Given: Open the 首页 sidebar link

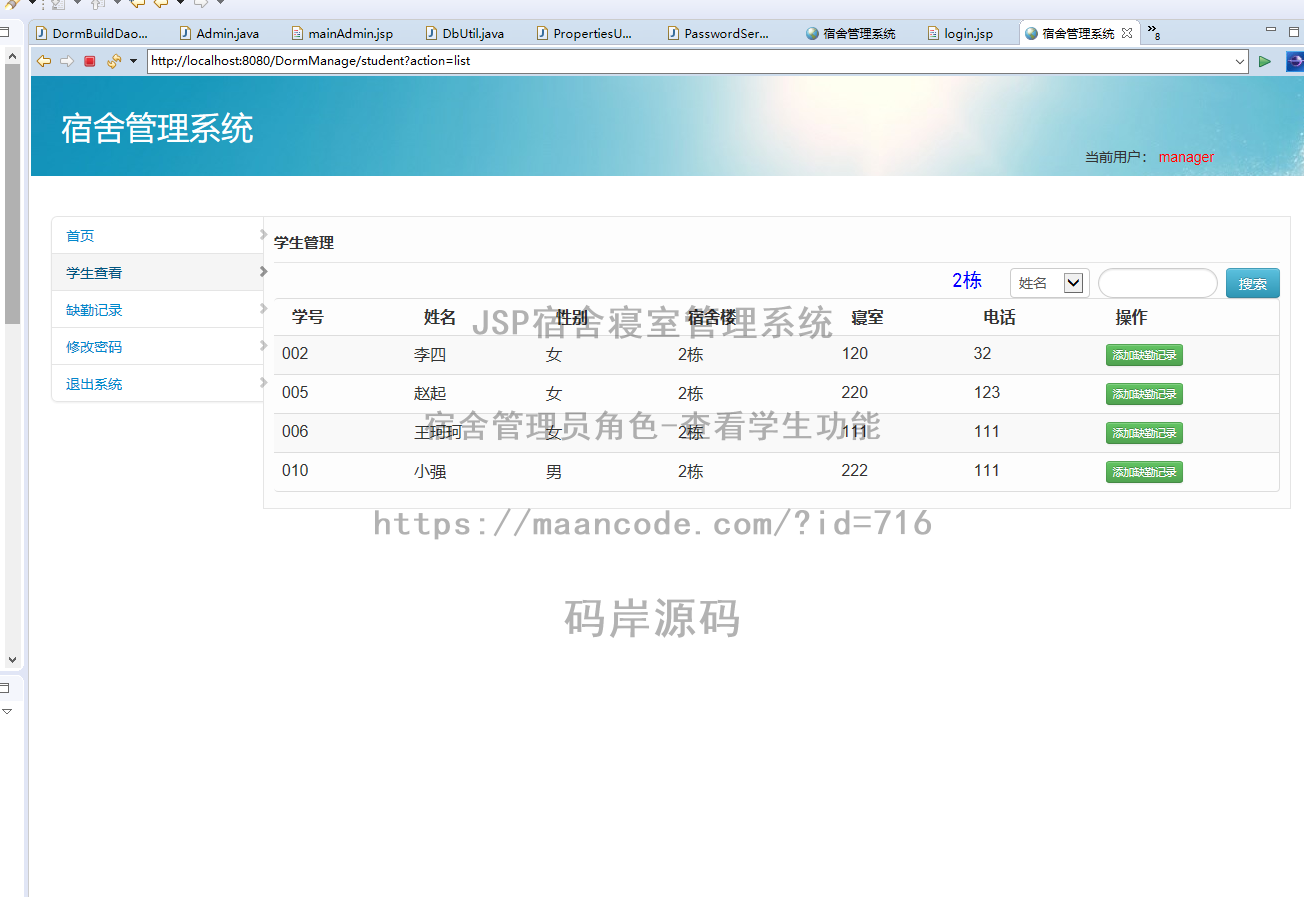Looking at the screenshot, I should point(80,236).
